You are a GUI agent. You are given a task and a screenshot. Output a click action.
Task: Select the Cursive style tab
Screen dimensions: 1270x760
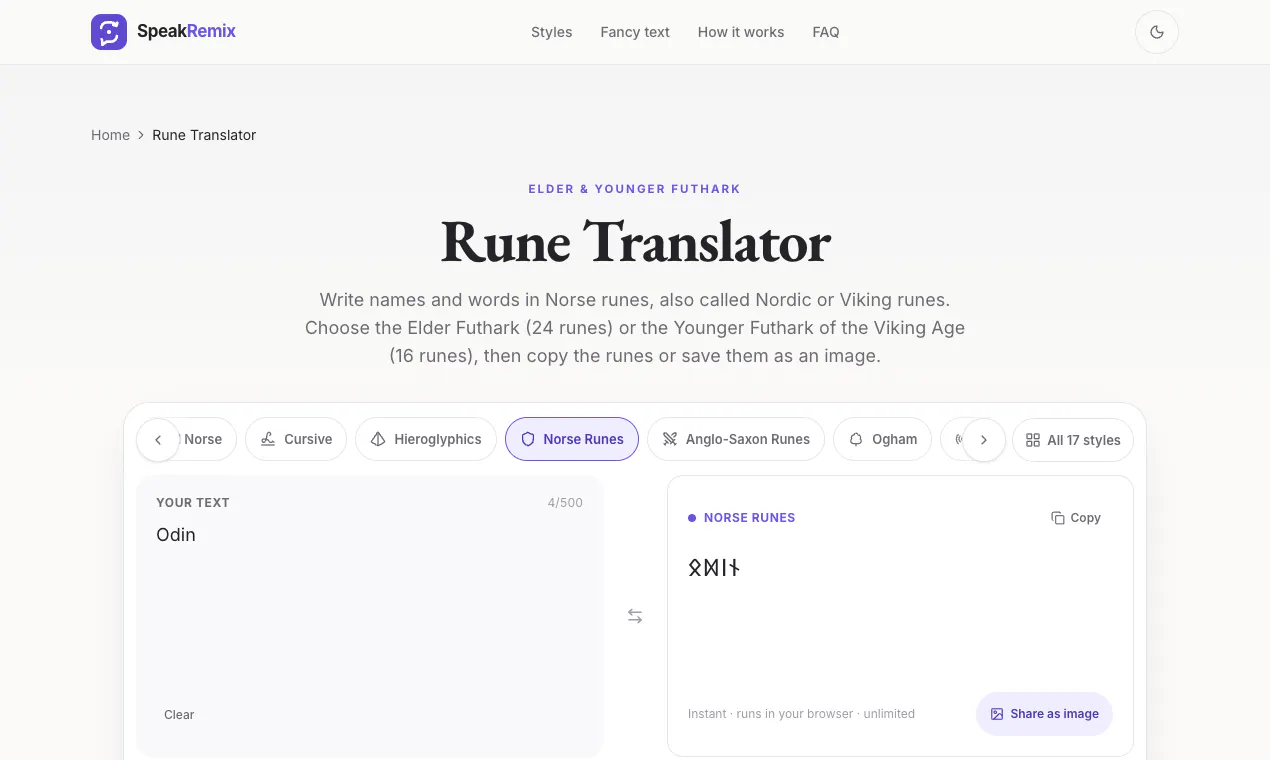coord(296,439)
